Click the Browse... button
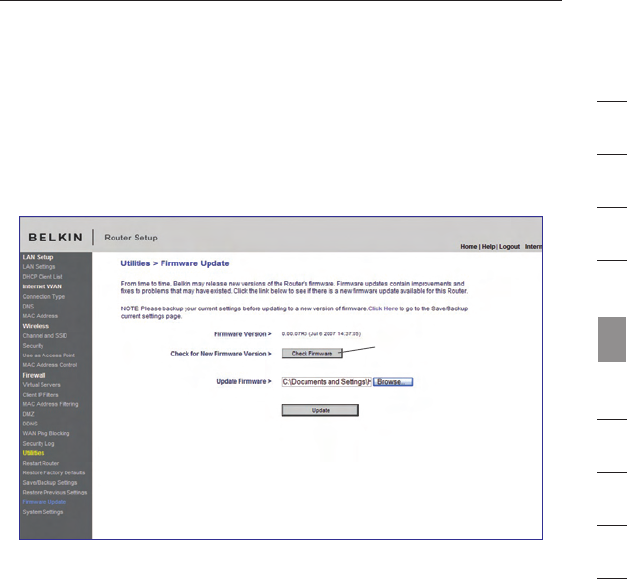627x579 pixels. tap(393, 382)
